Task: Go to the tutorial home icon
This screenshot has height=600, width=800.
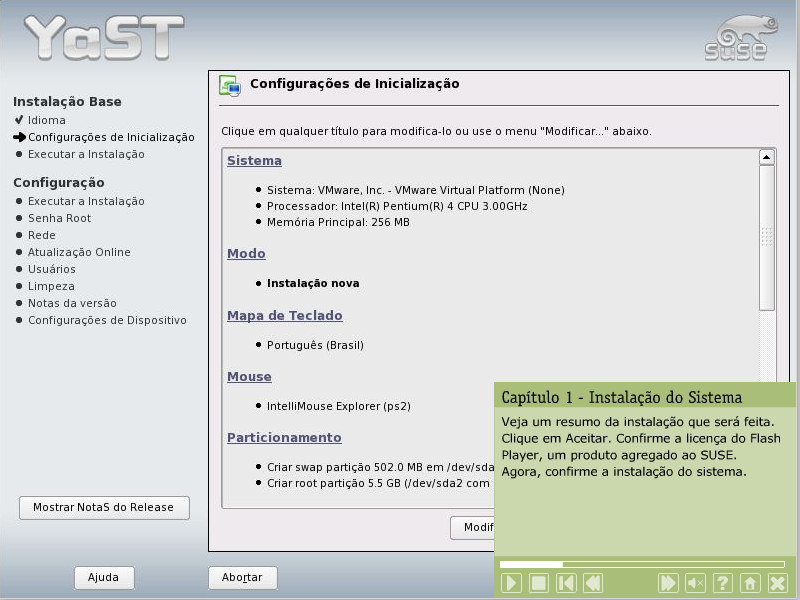Action: point(750,583)
